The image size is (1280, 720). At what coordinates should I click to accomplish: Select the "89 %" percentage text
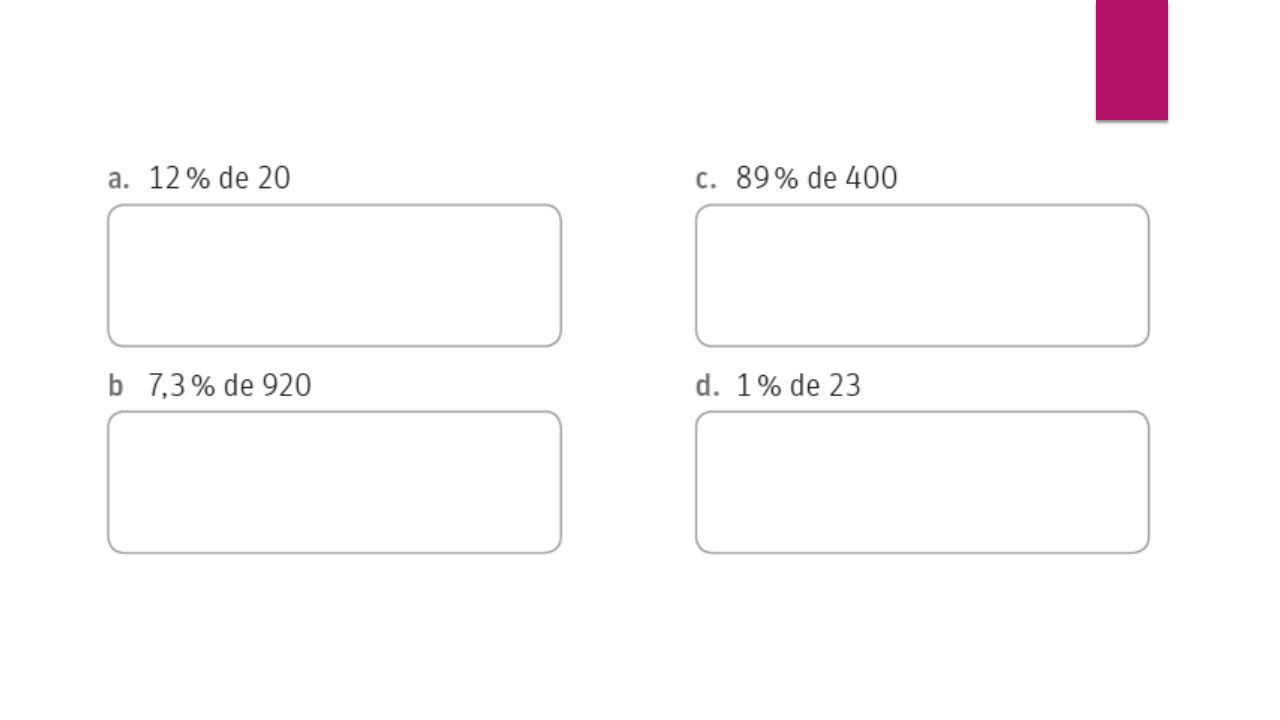click(x=767, y=179)
